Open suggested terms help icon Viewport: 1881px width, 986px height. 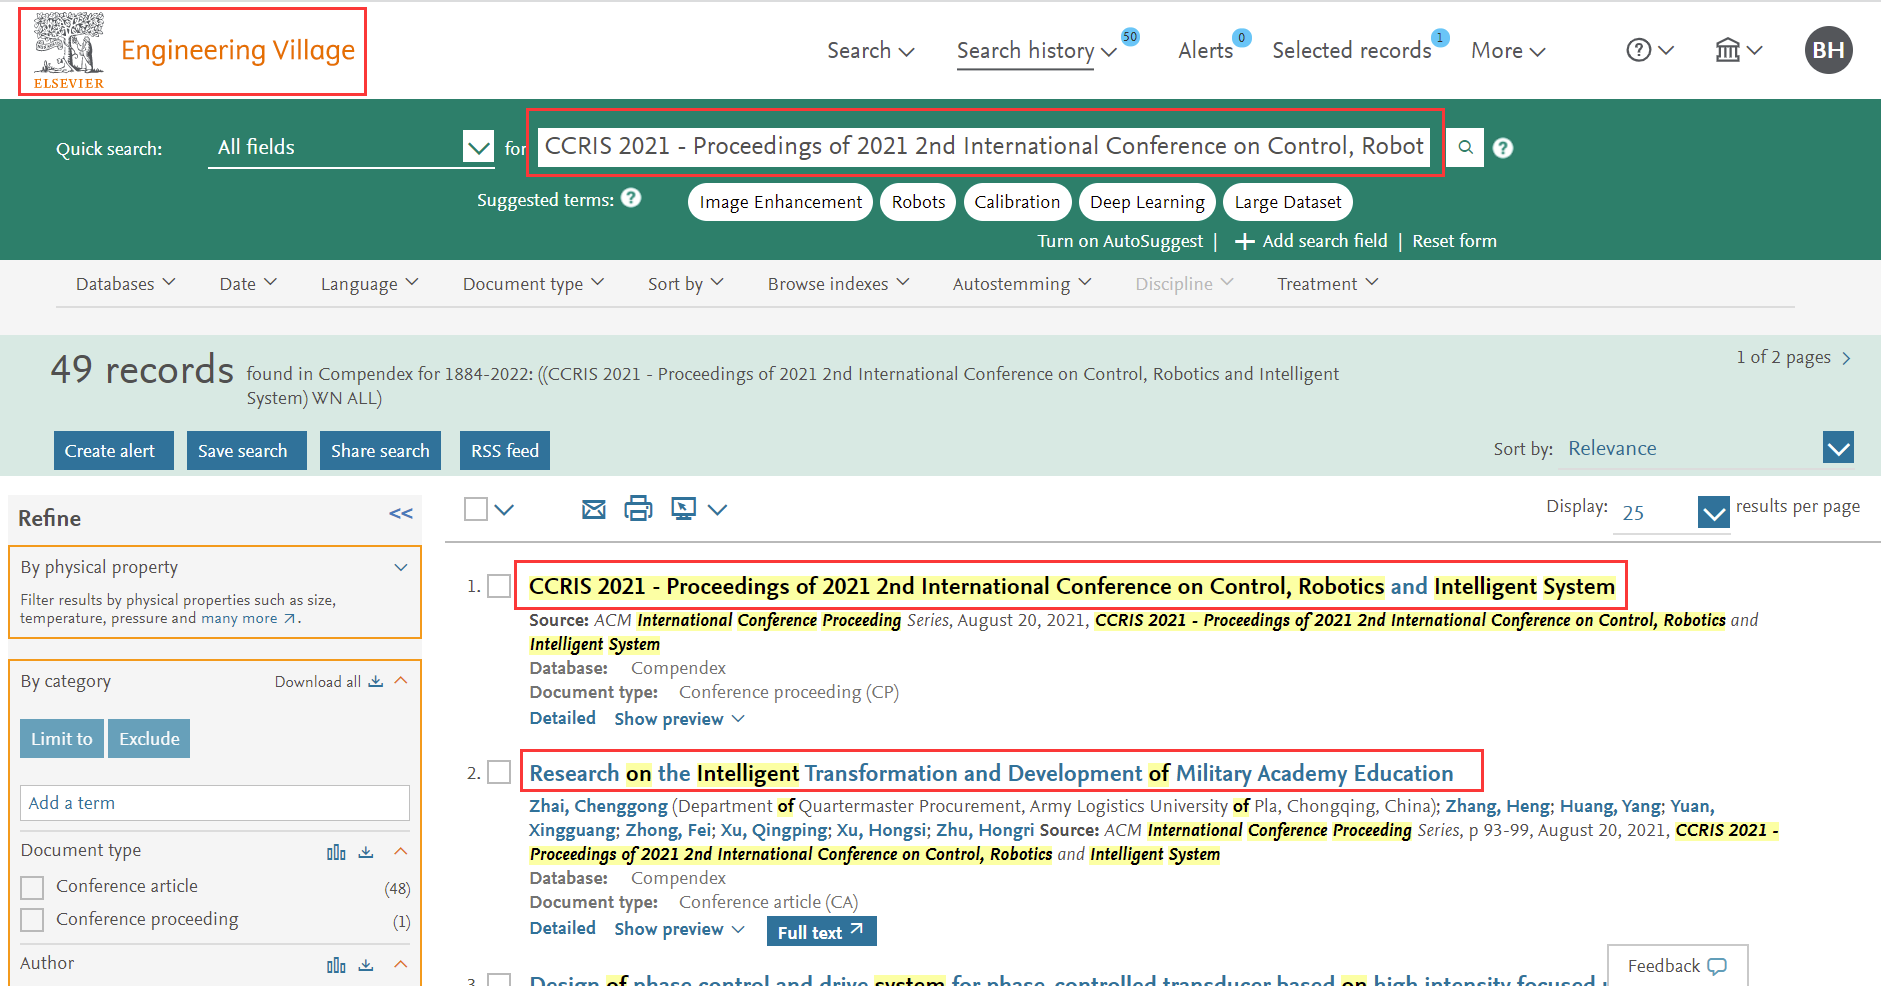point(631,198)
